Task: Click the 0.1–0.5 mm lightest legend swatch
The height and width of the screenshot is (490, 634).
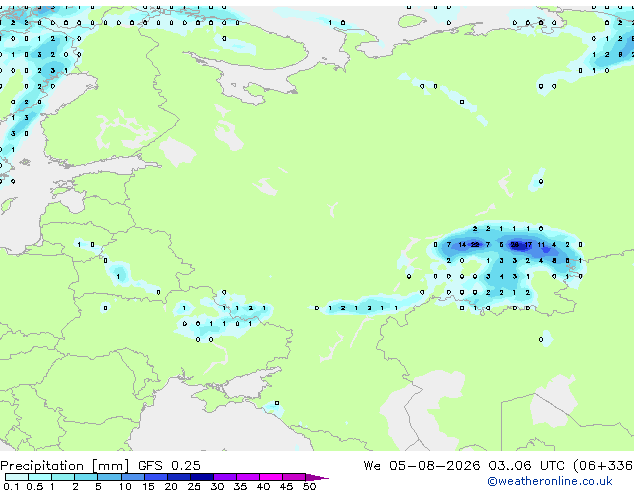Action: 17,477
